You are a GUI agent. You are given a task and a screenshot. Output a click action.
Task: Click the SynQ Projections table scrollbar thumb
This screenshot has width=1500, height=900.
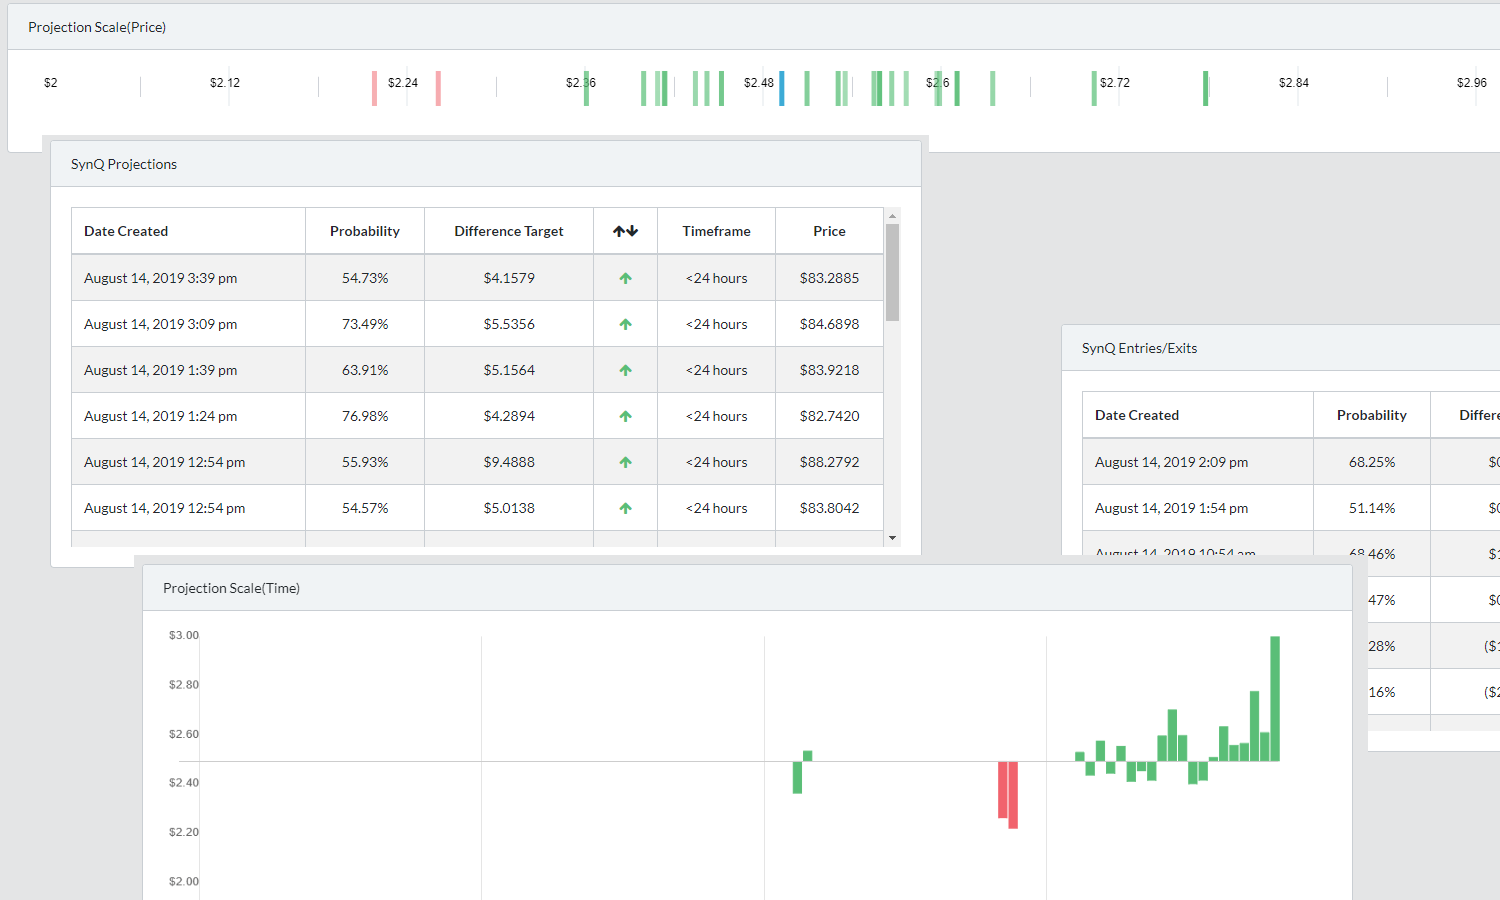click(892, 272)
